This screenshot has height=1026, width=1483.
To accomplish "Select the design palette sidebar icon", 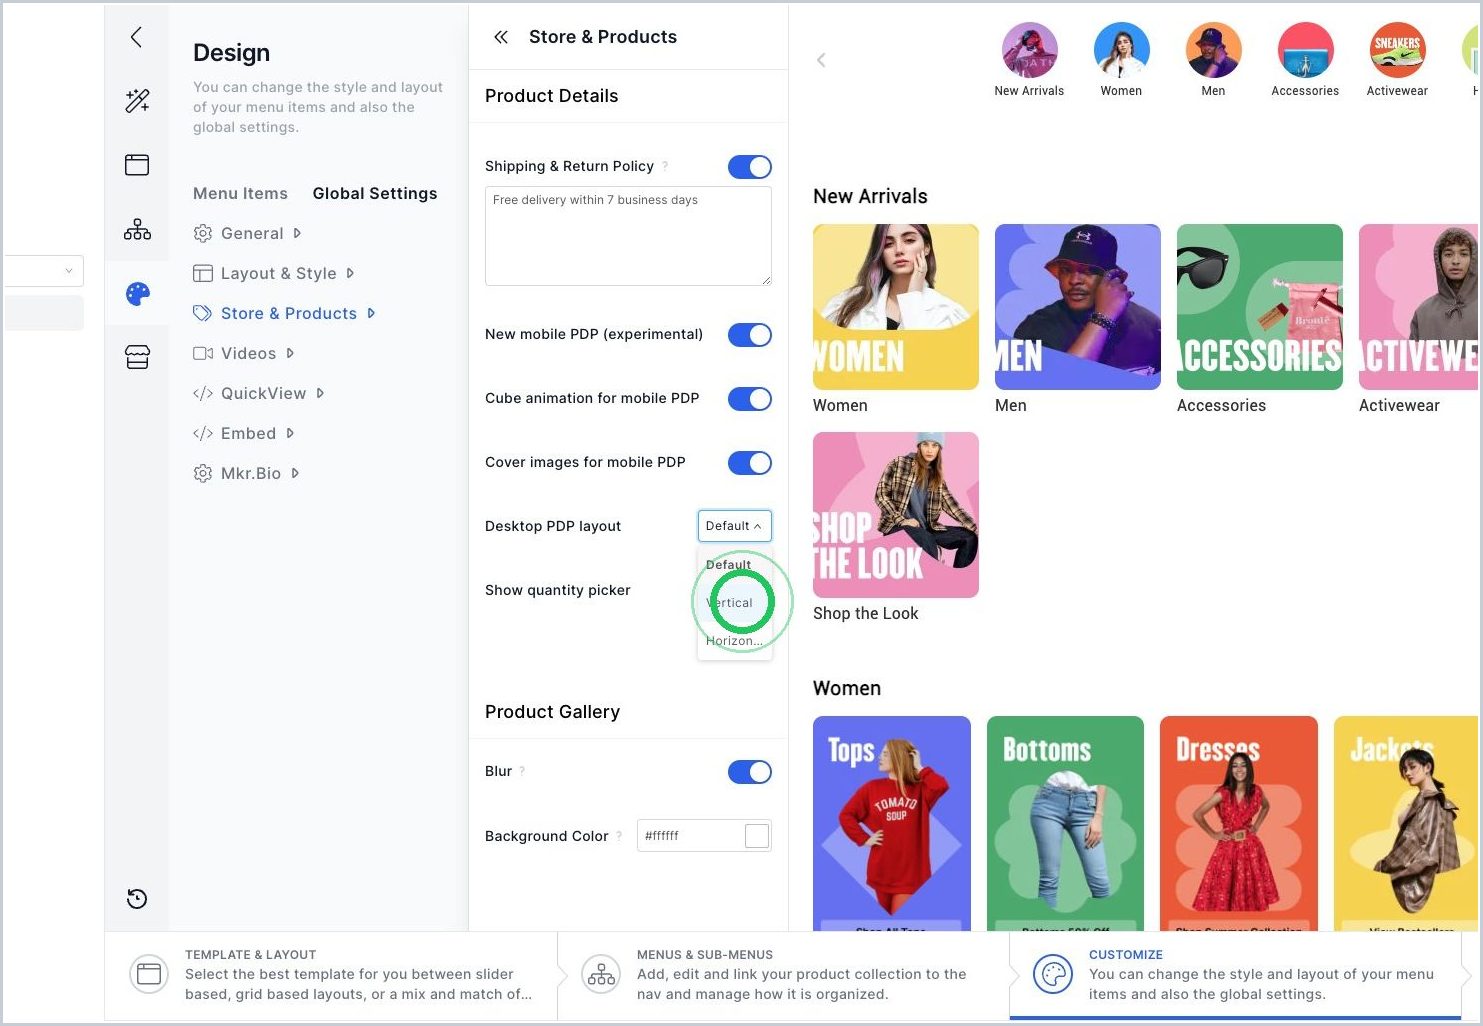I will click(137, 294).
